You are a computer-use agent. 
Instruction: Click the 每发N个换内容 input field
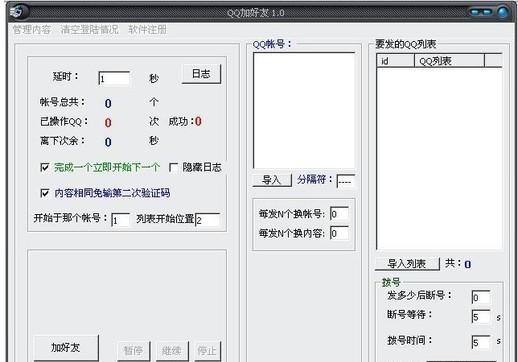coord(339,233)
